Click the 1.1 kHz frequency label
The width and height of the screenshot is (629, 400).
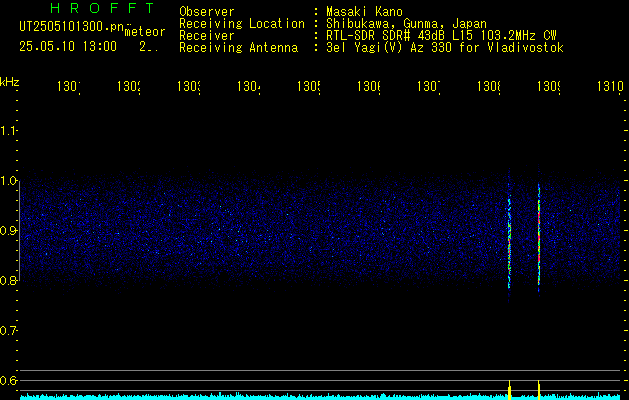tap(8, 130)
